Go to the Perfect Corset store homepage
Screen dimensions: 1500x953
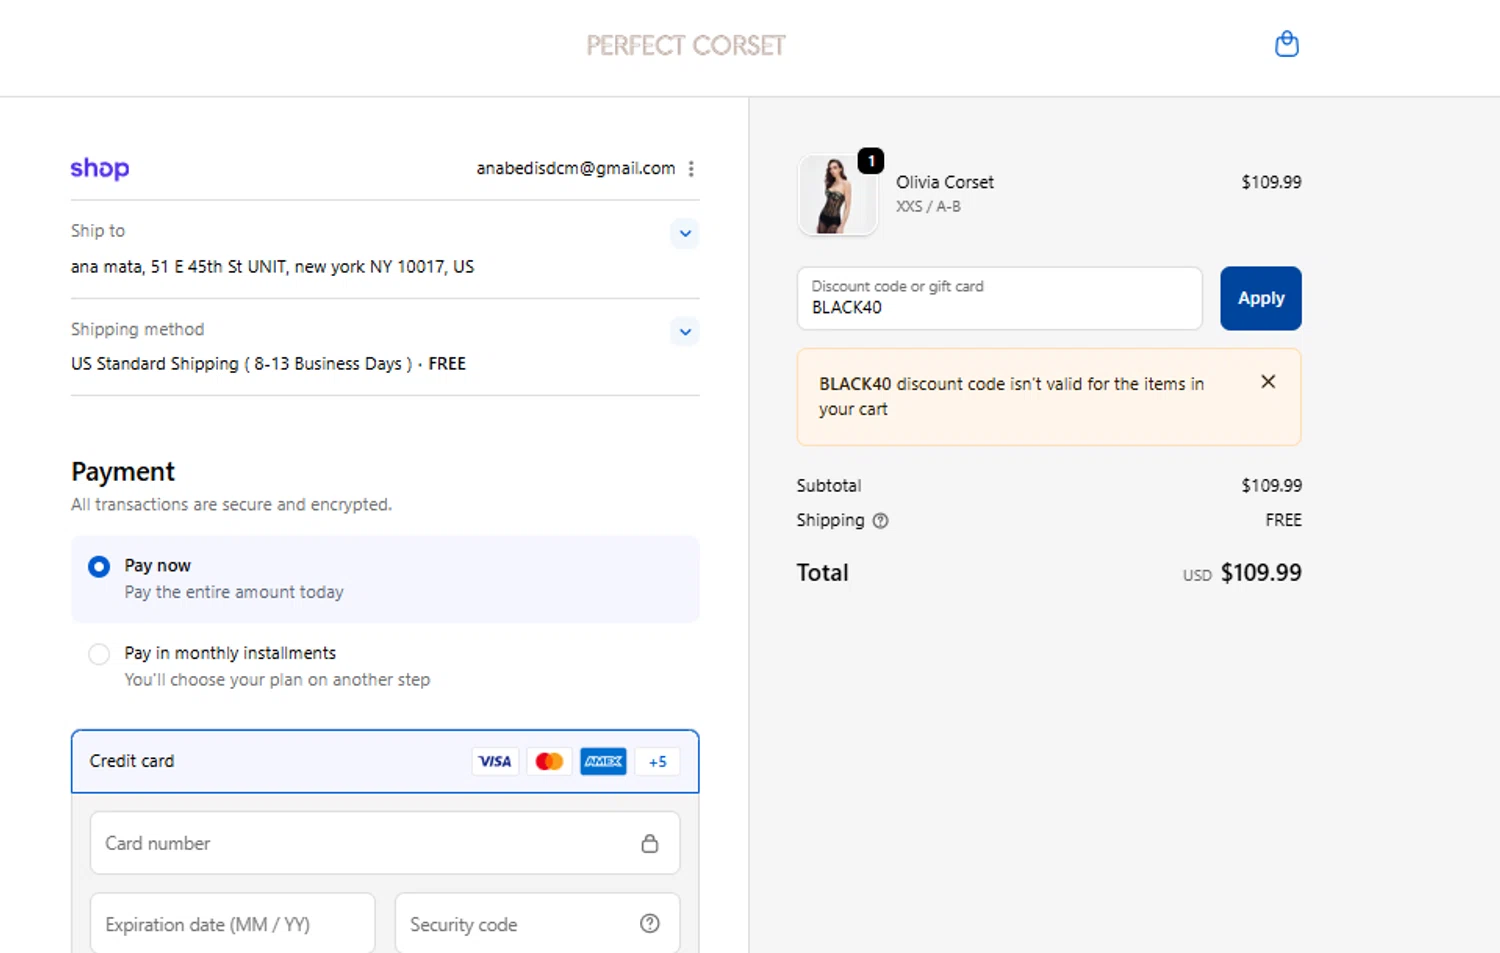[686, 46]
